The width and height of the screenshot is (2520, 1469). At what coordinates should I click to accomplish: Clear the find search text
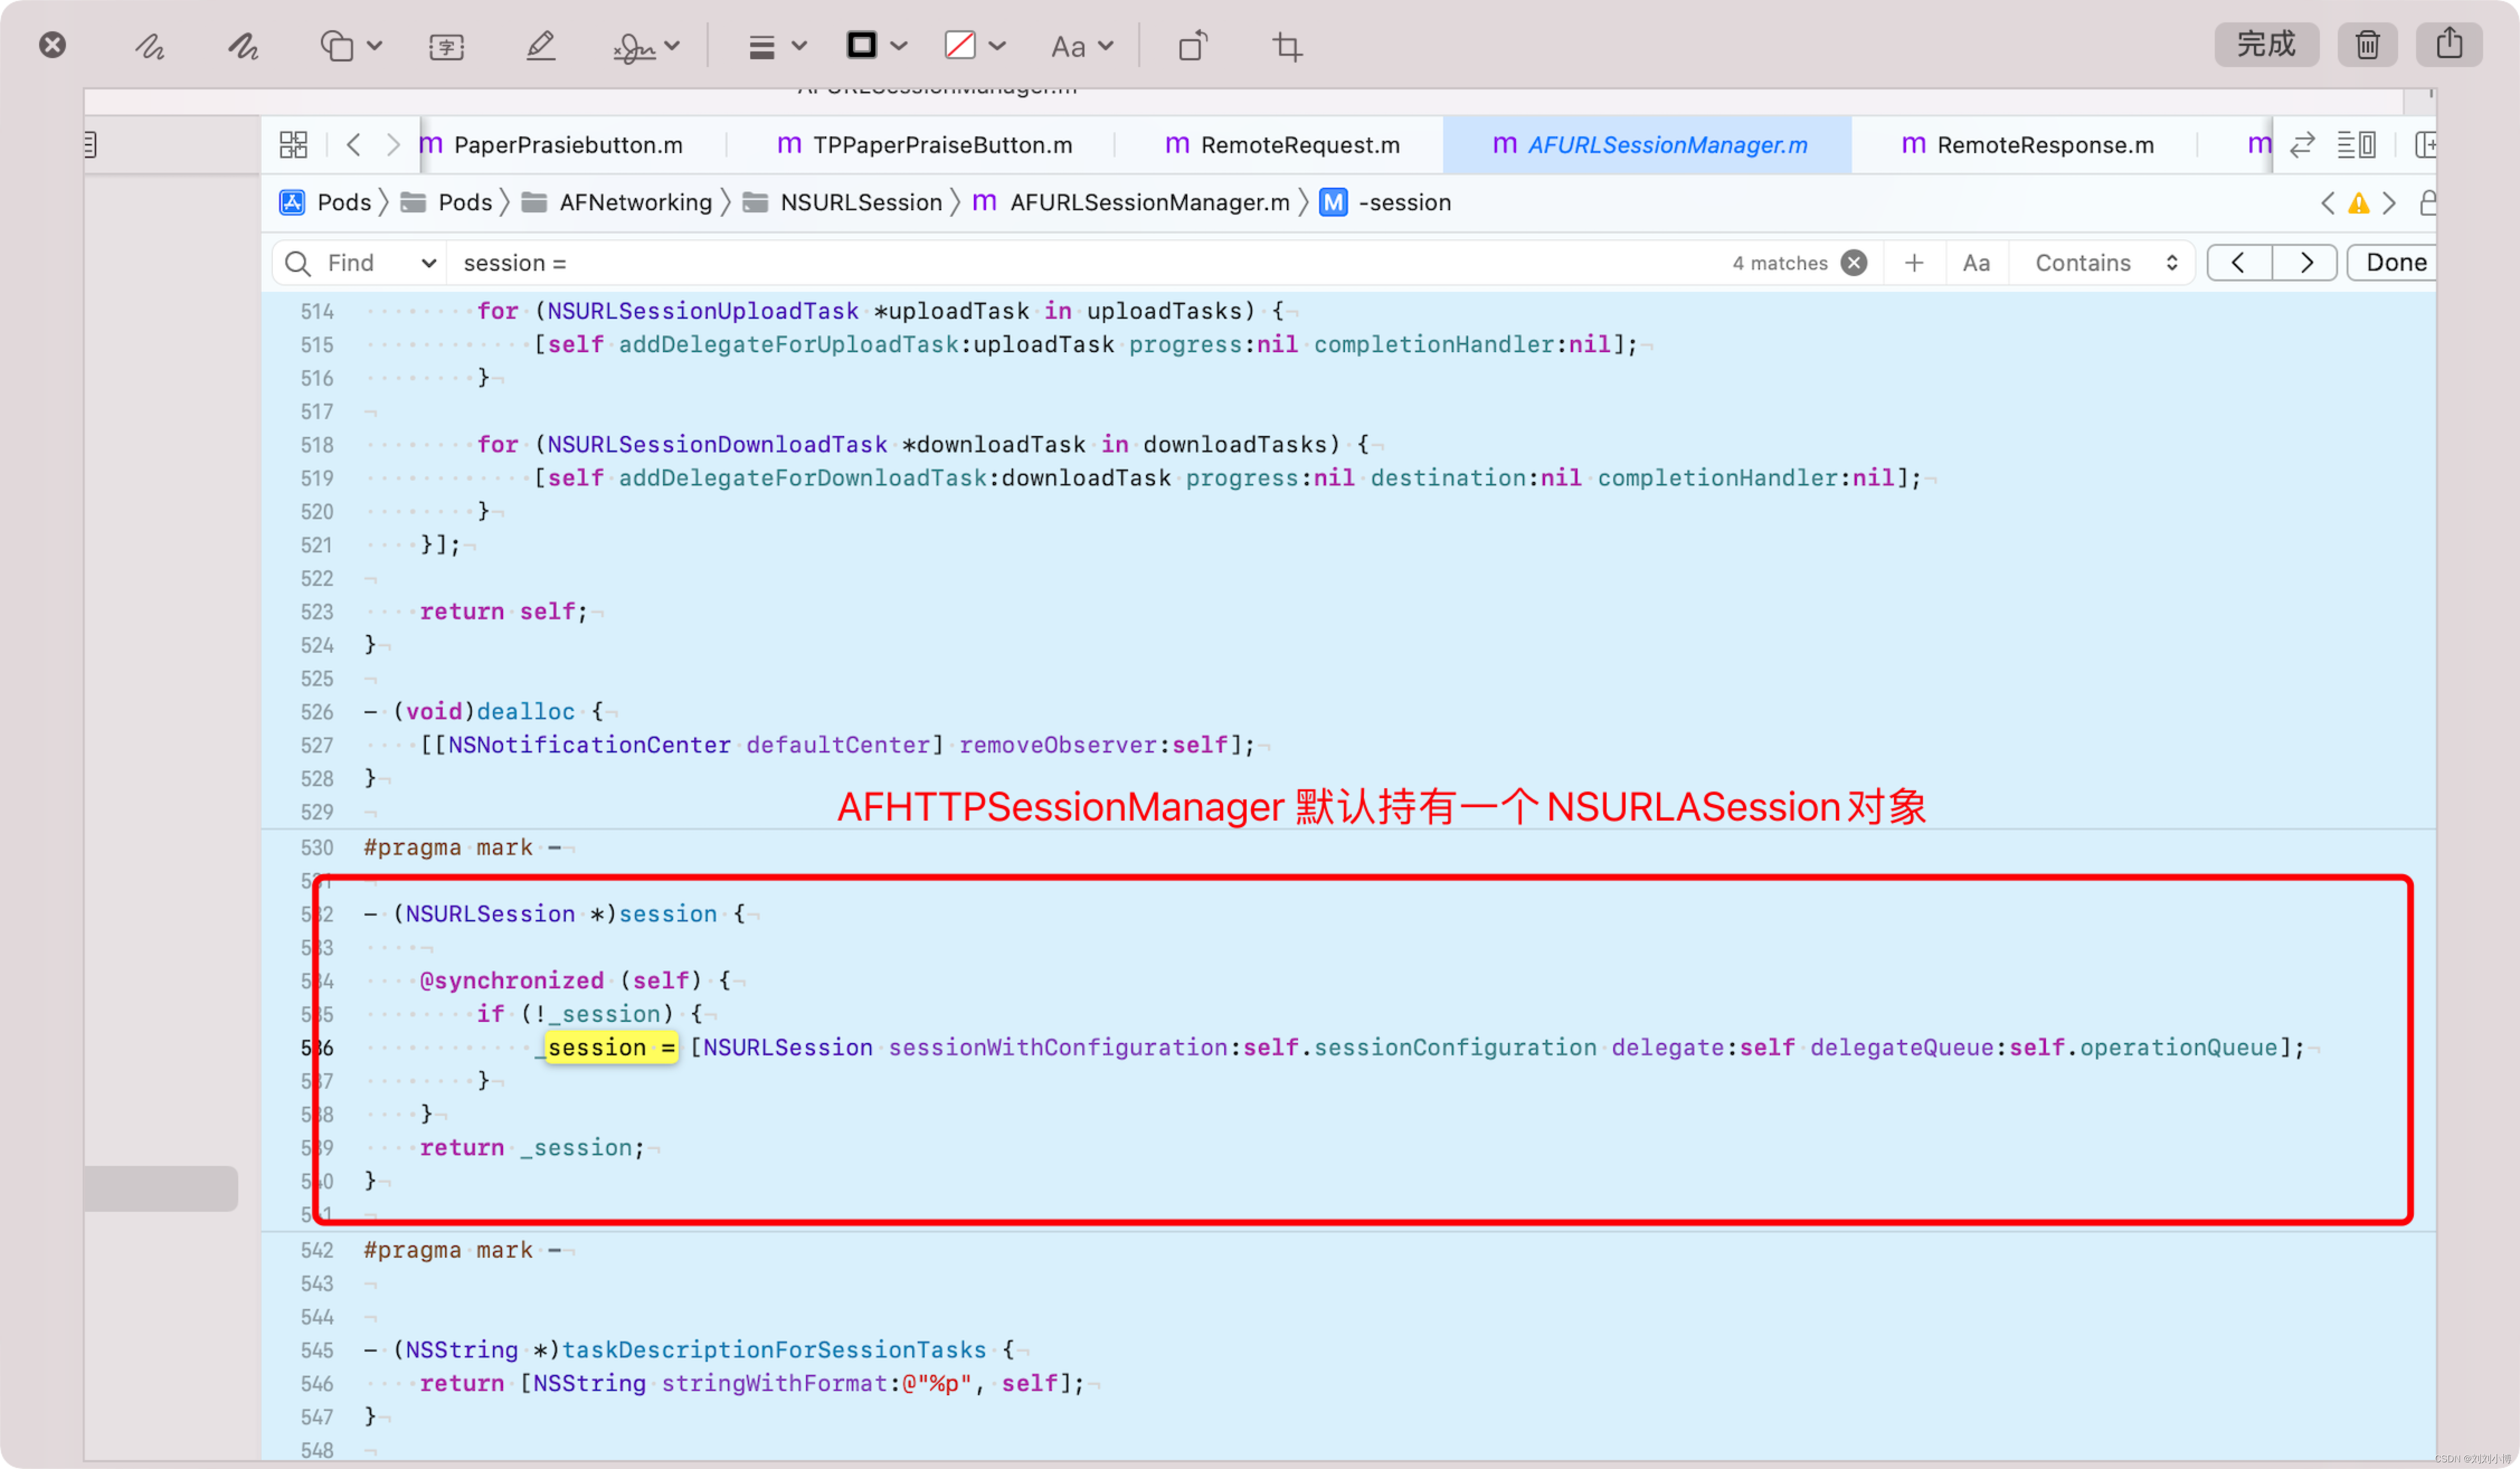(x=1854, y=263)
